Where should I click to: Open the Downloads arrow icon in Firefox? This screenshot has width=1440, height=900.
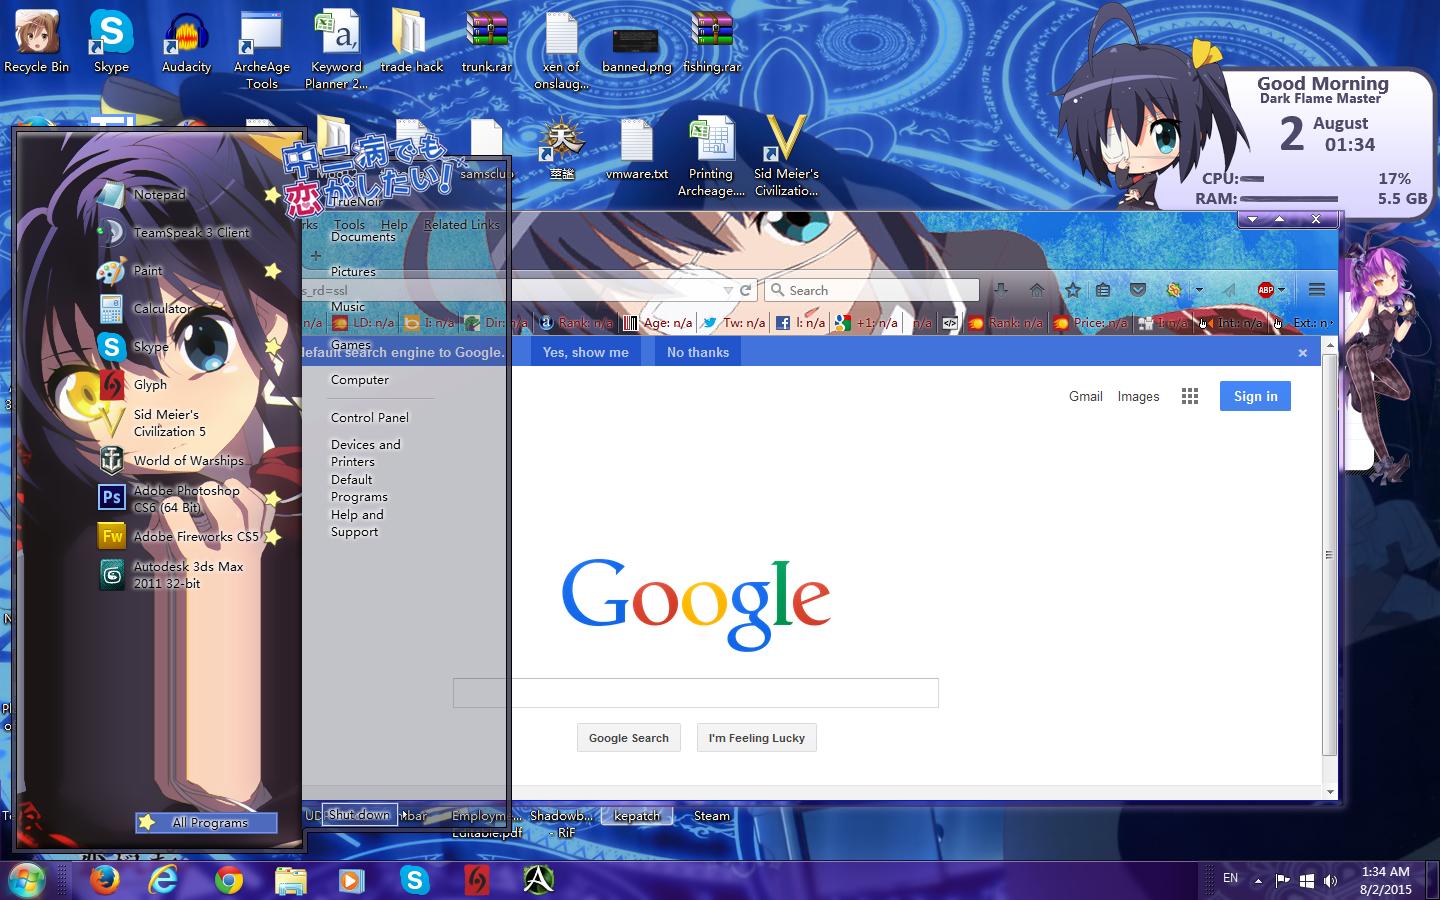(x=1002, y=290)
